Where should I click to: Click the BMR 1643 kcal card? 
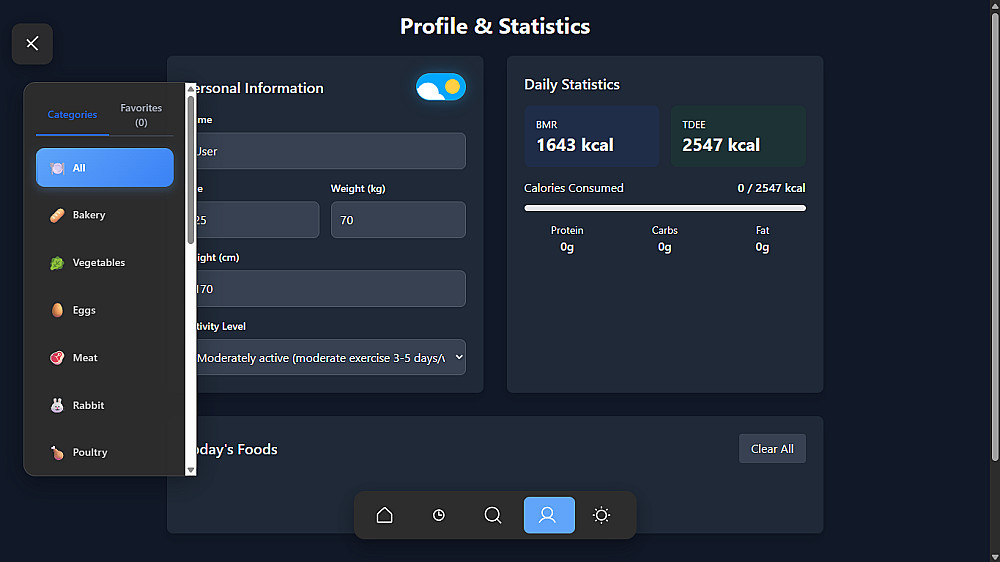pyautogui.click(x=592, y=137)
